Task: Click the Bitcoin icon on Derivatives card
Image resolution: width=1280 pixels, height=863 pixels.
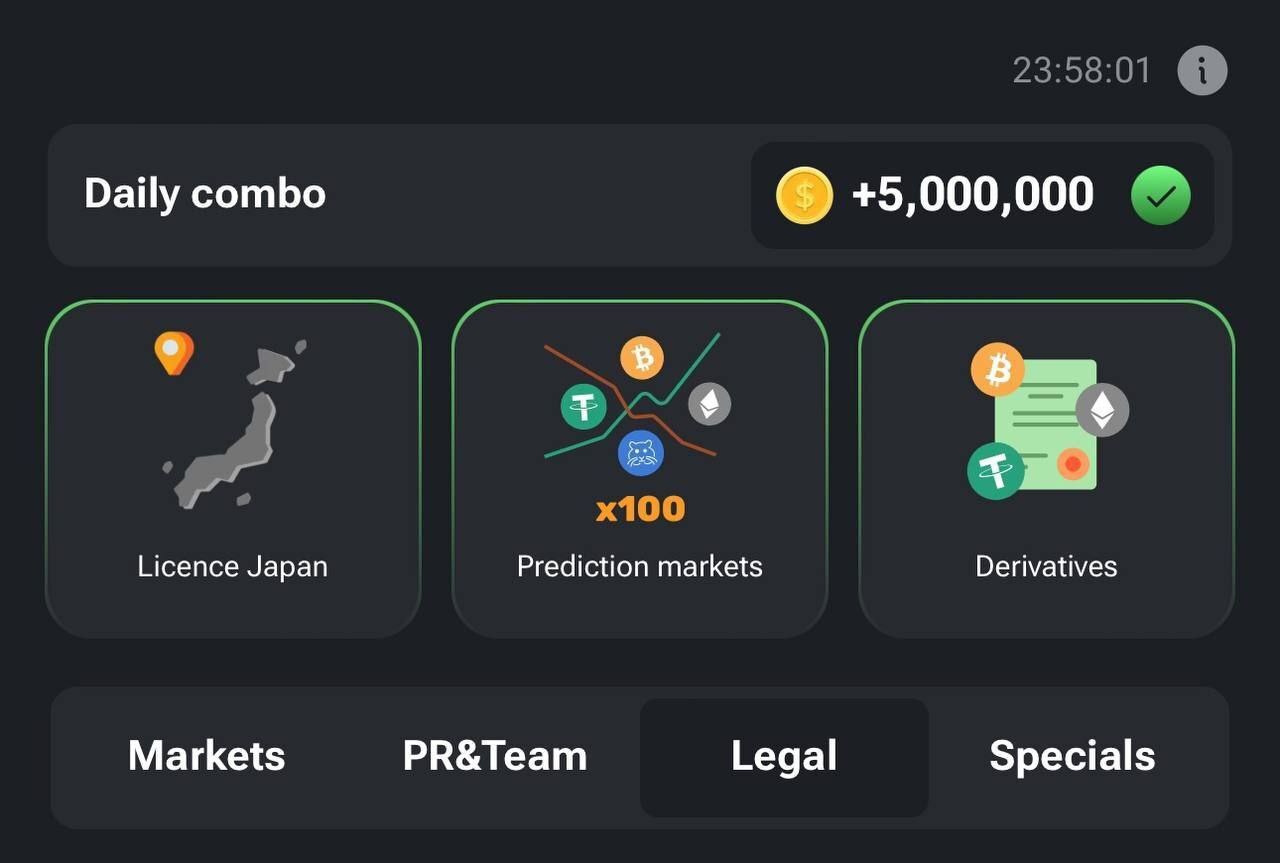Action: click(997, 371)
